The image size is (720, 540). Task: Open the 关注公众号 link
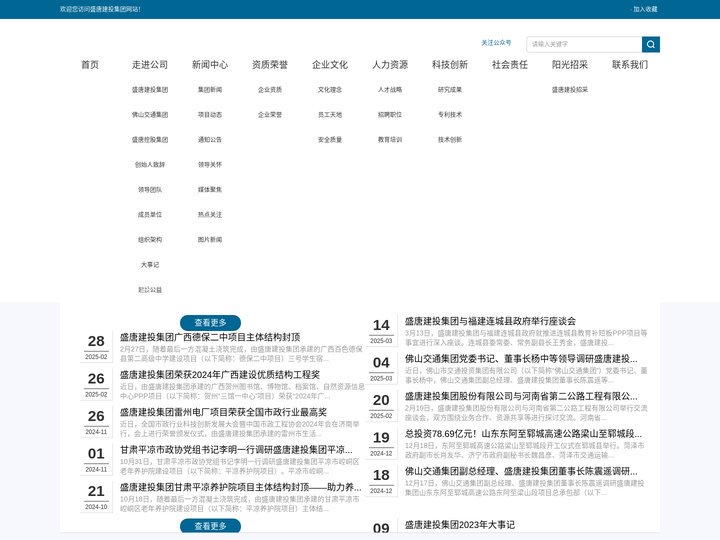pos(496,43)
